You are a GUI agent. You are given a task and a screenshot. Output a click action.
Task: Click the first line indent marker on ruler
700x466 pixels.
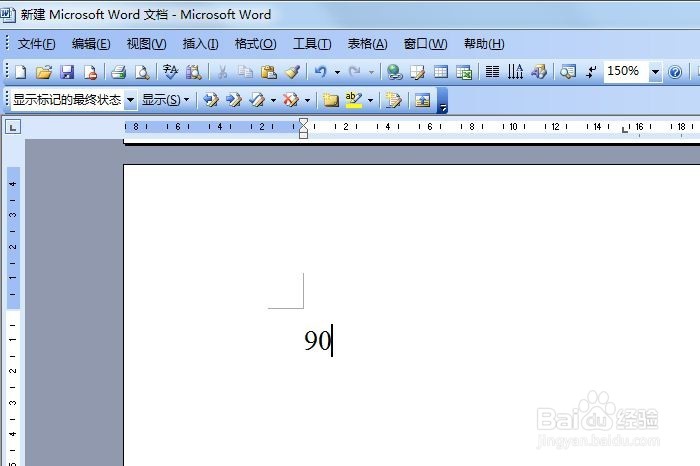click(304, 121)
